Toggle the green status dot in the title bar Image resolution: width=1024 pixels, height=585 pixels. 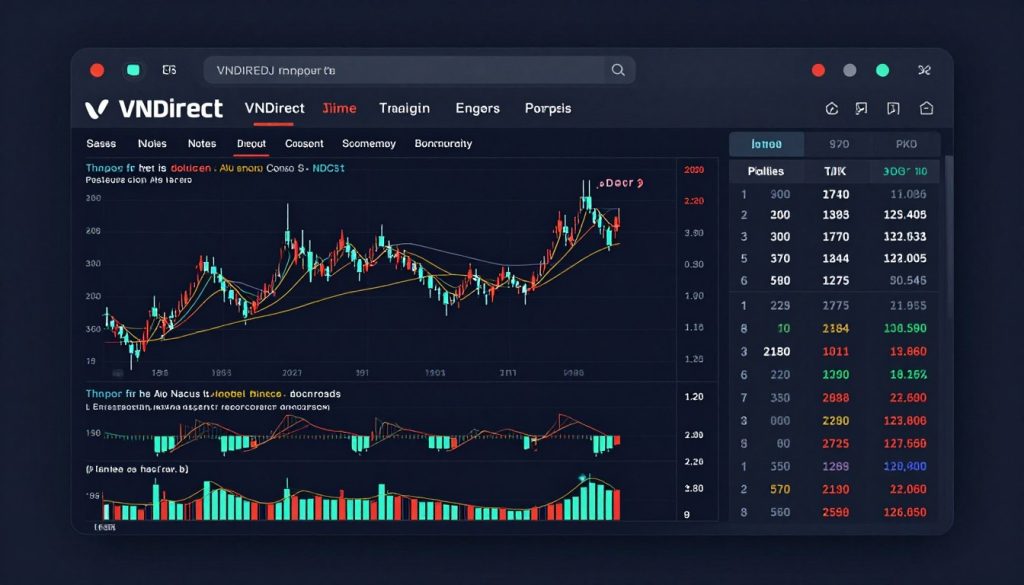click(882, 70)
